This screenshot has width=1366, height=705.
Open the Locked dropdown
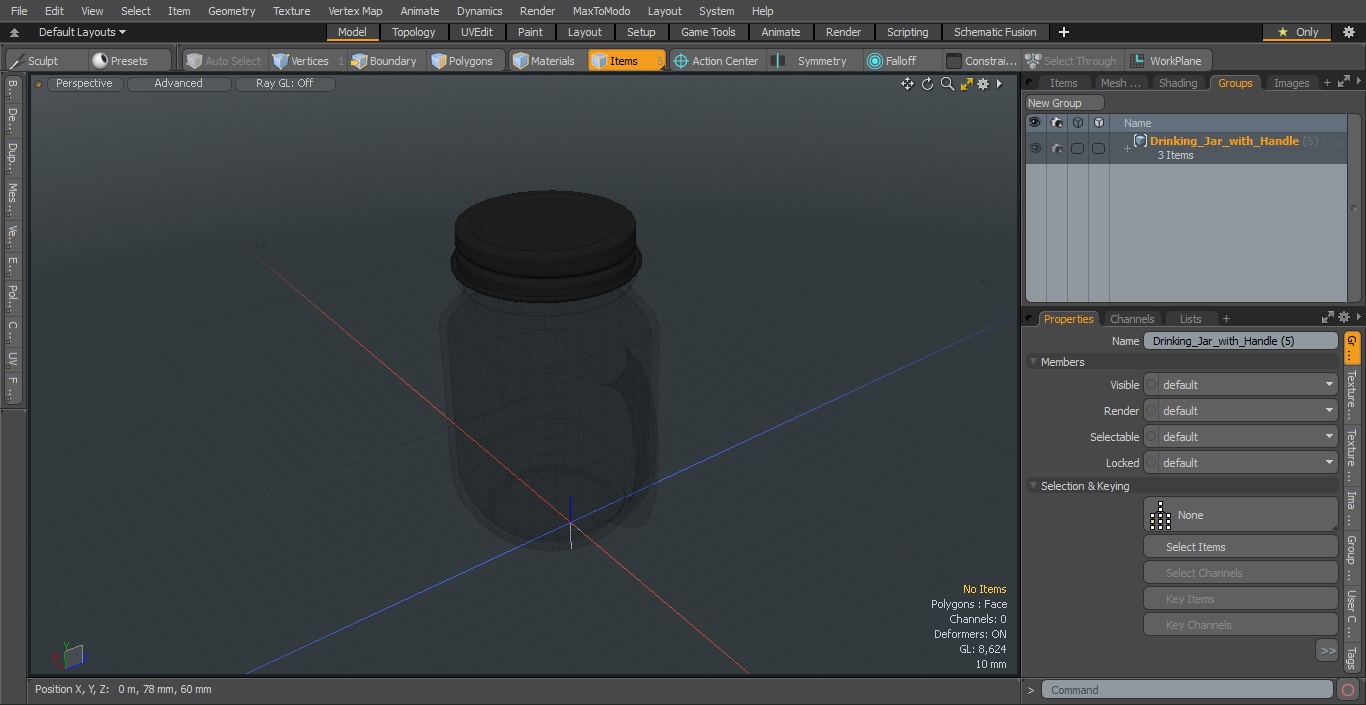1241,463
